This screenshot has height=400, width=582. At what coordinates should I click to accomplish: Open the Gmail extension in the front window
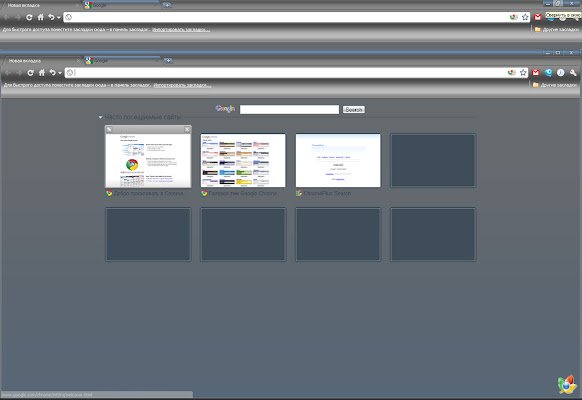click(x=536, y=73)
